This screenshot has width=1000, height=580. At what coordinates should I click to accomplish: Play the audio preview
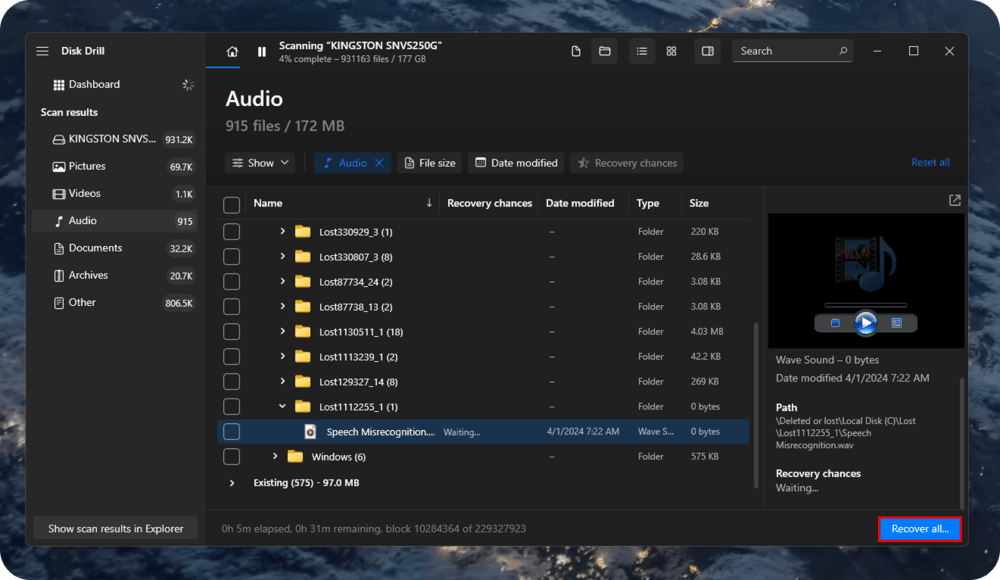[866, 323]
